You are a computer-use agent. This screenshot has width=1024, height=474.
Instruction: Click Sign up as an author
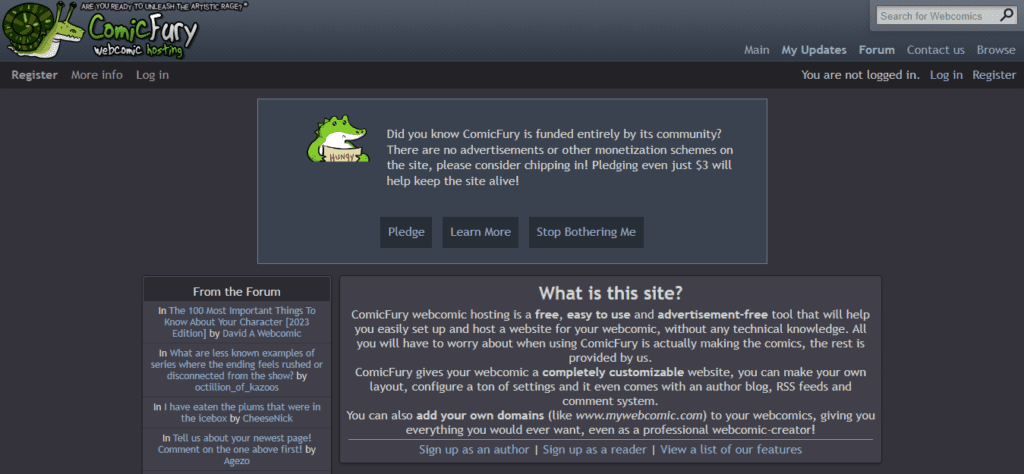[x=474, y=450]
